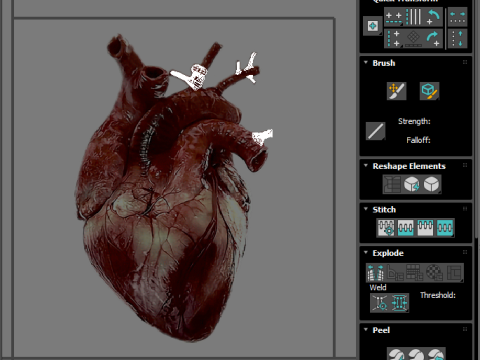Click the Flatten Custom icon
Viewport: 480px width, 360px height.
pos(454,273)
